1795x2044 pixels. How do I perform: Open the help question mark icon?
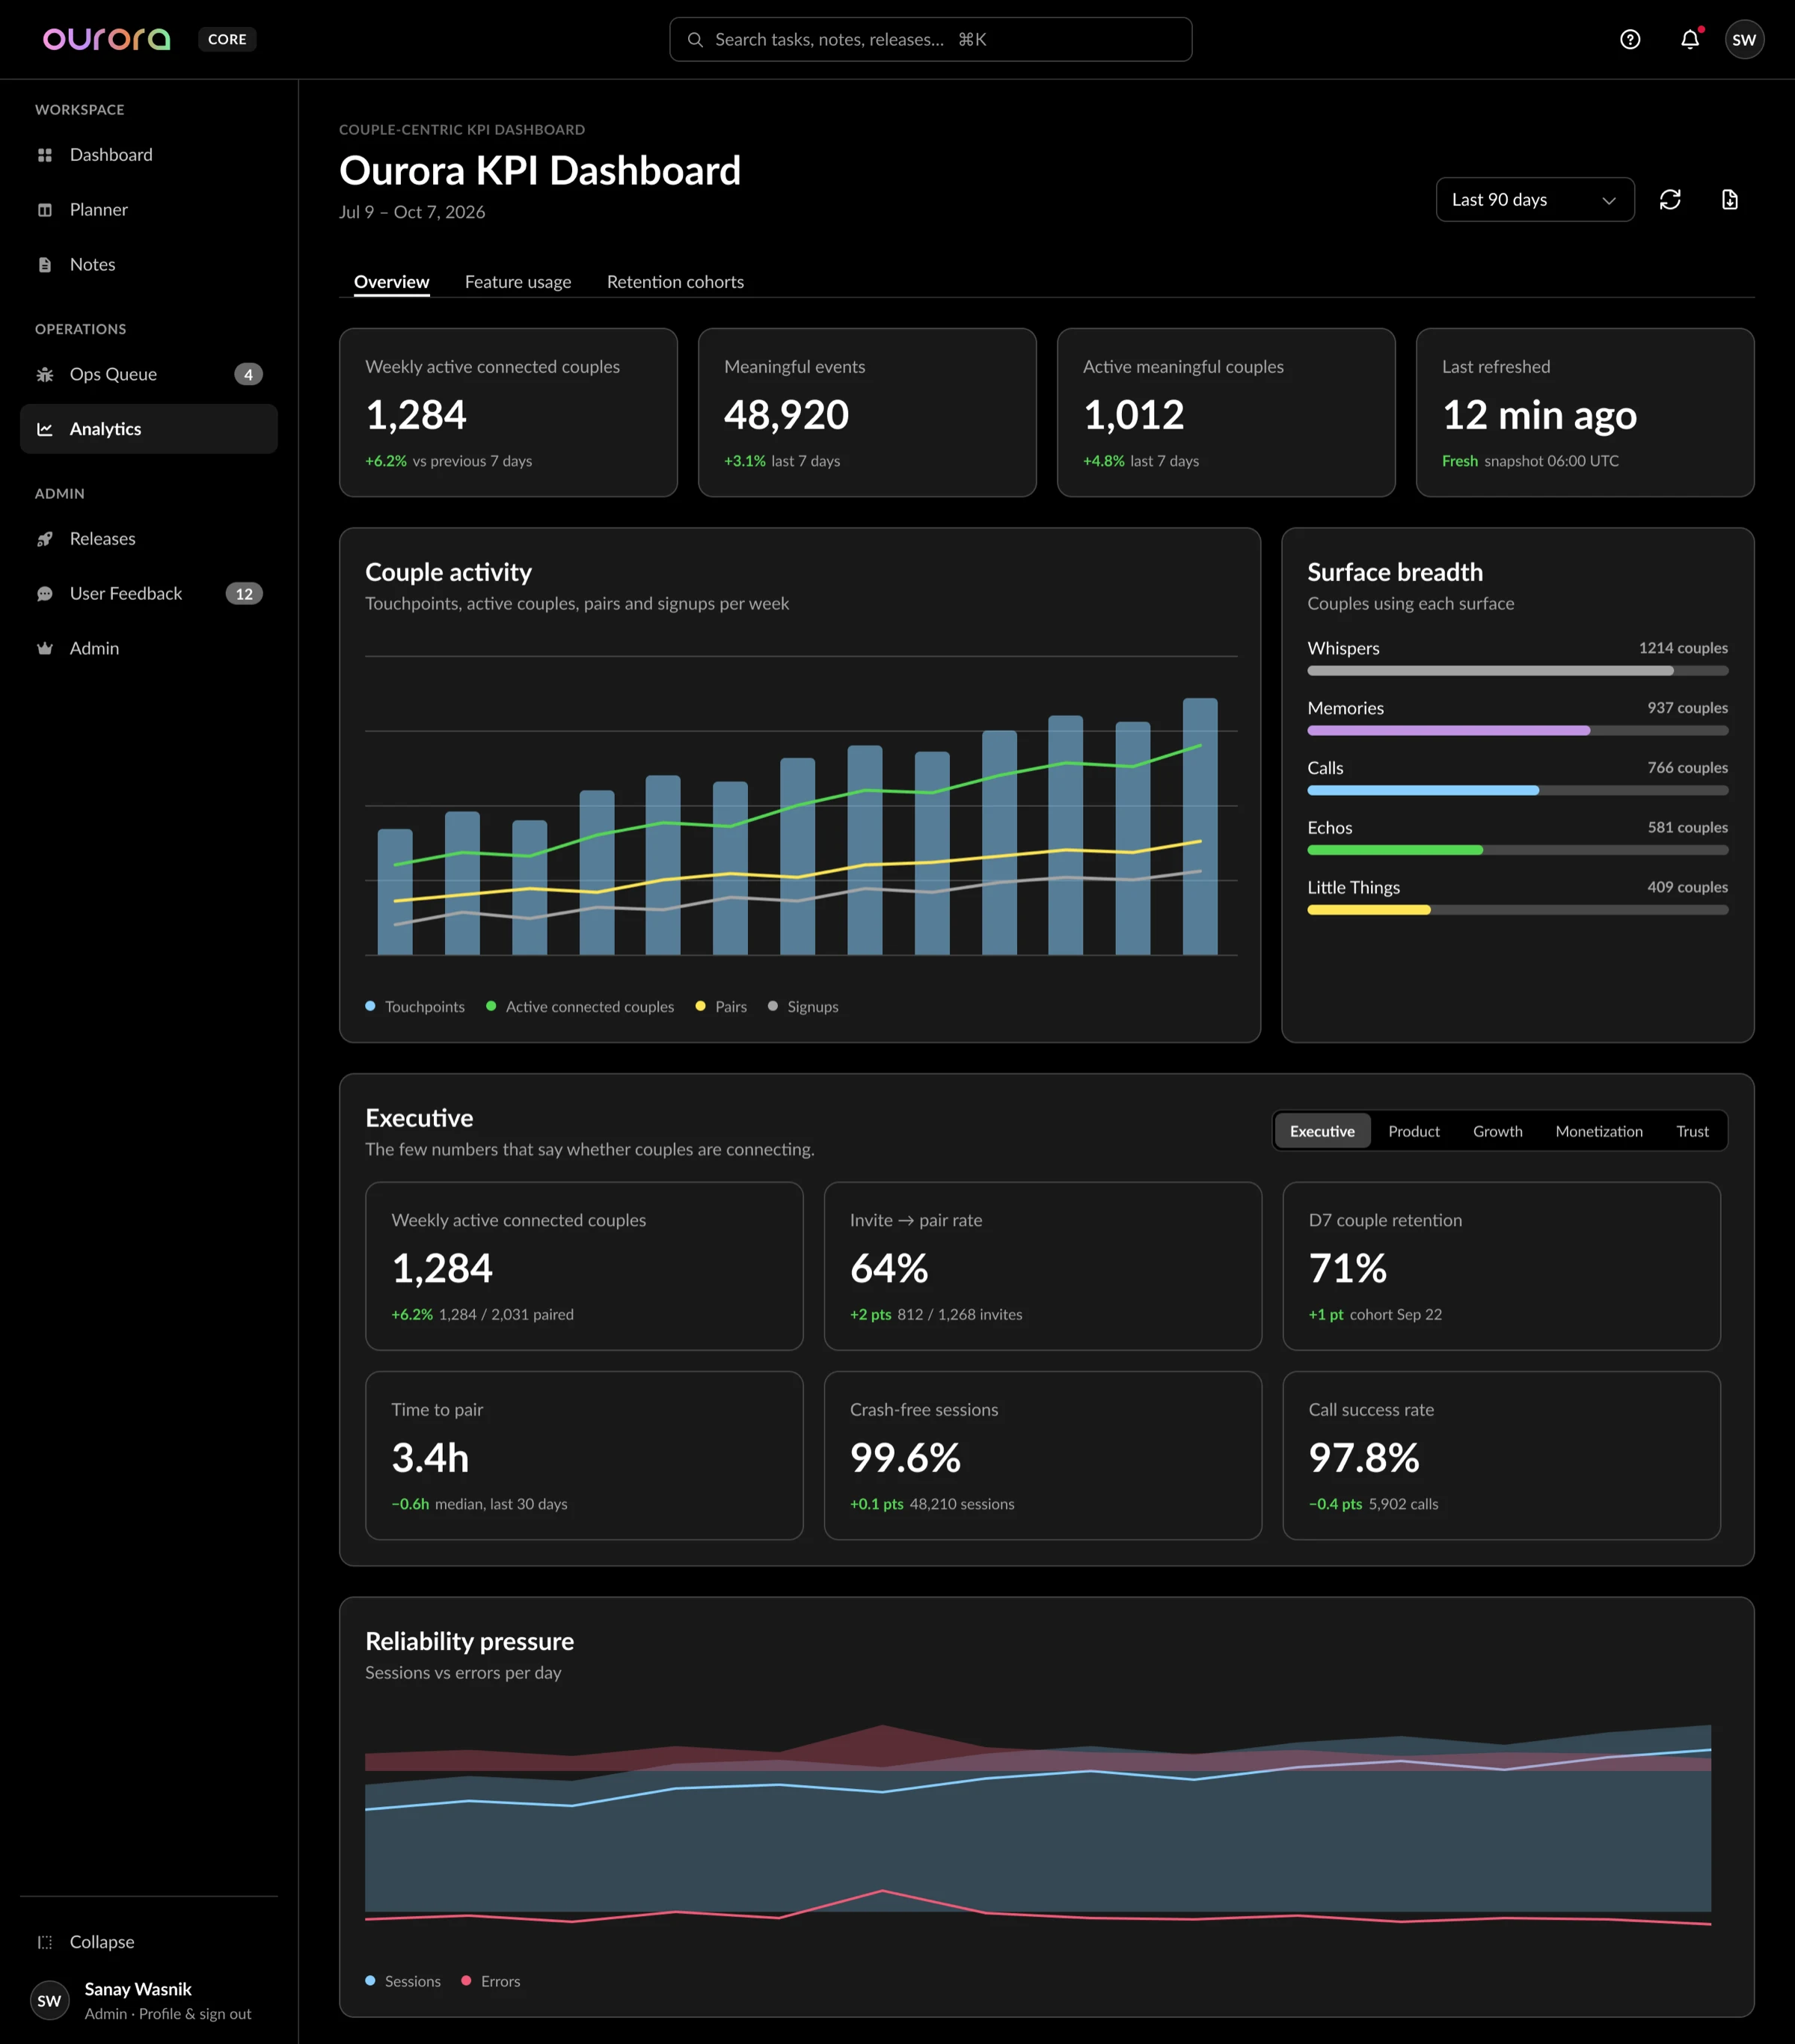(1630, 39)
